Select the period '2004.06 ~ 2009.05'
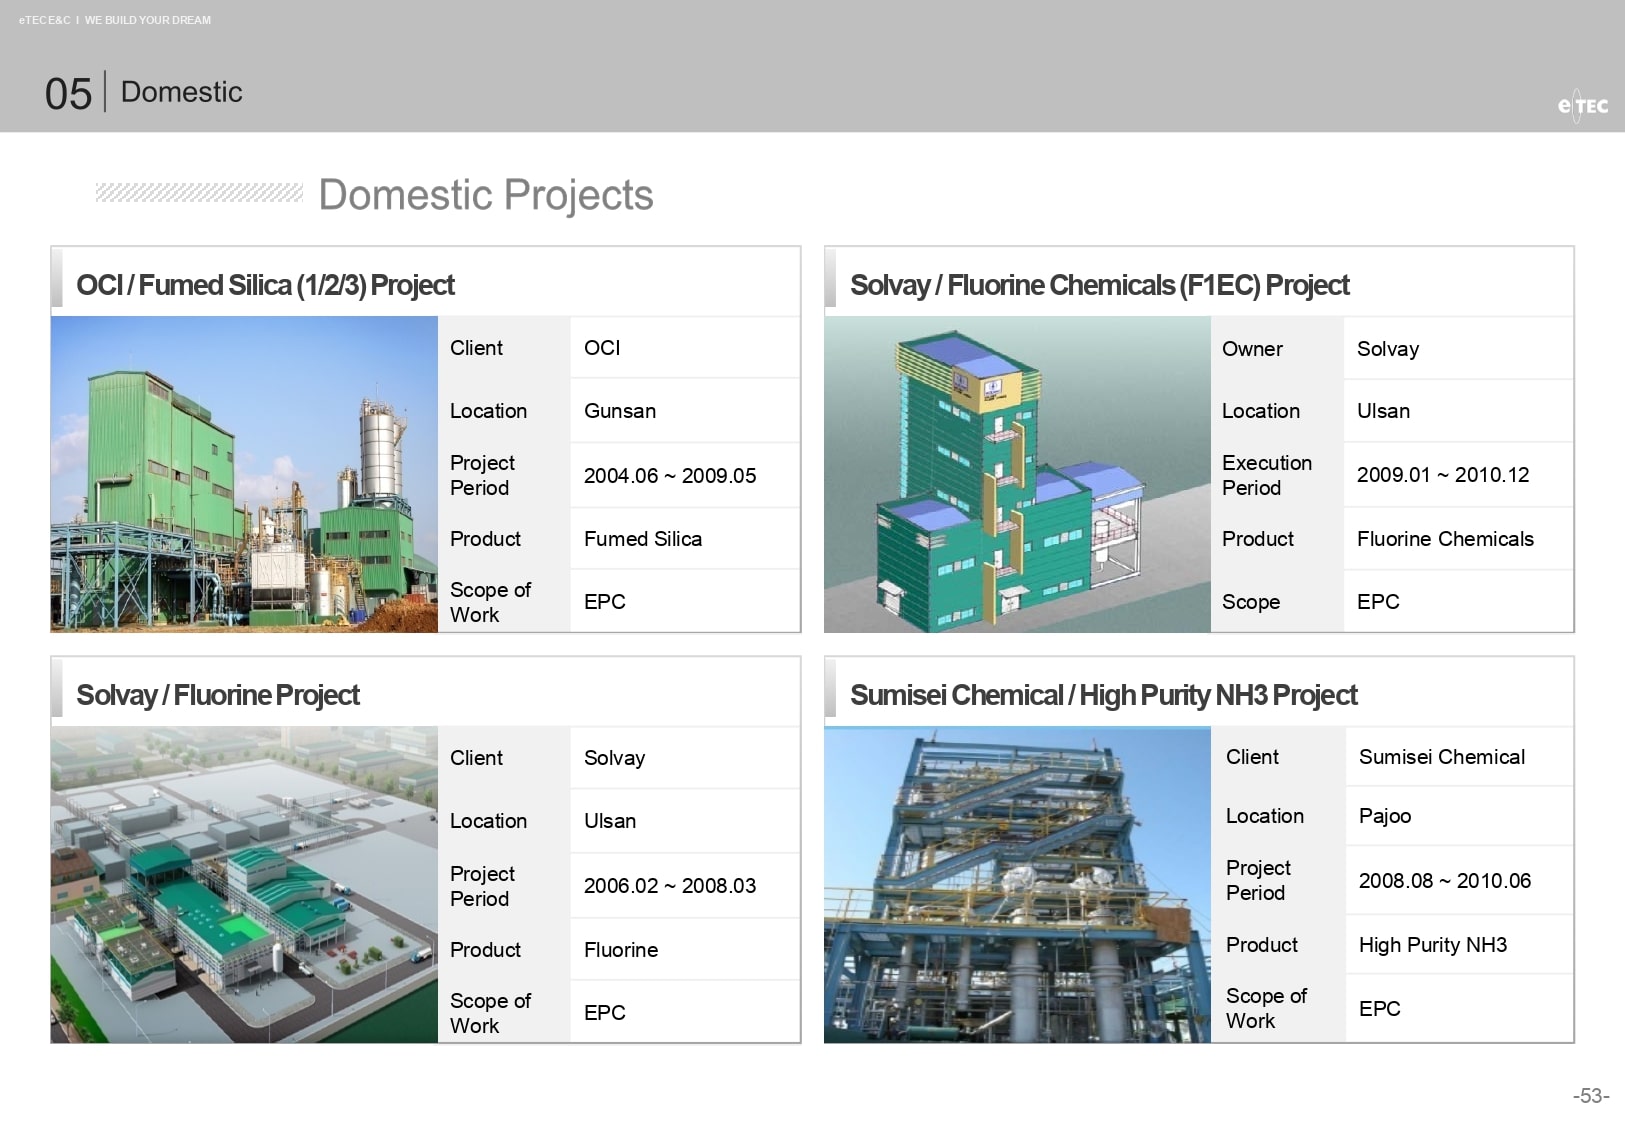The image size is (1625, 1125). click(670, 476)
